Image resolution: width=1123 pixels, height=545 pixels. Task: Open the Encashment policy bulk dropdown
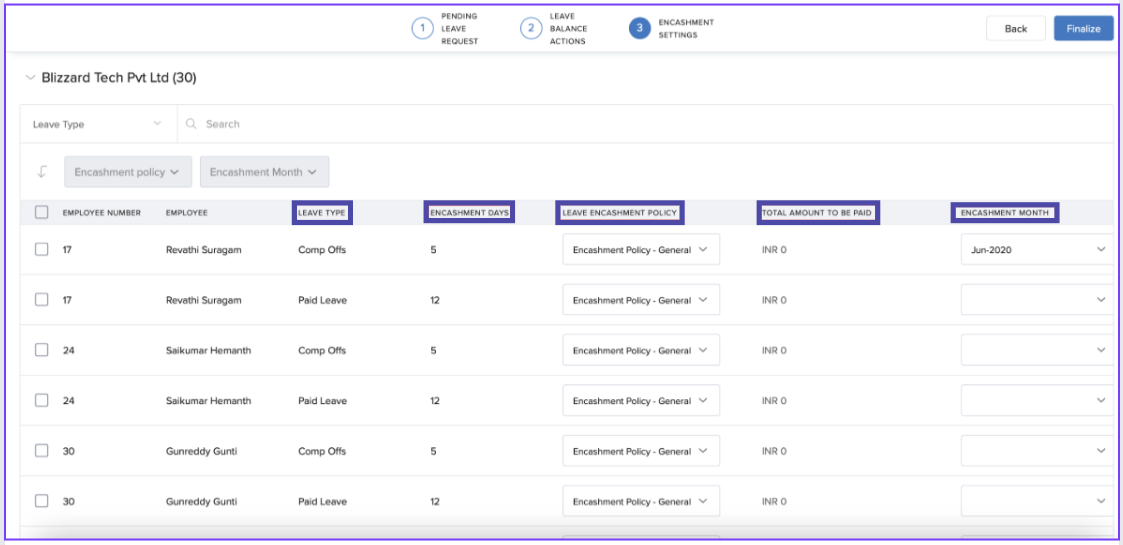(127, 172)
